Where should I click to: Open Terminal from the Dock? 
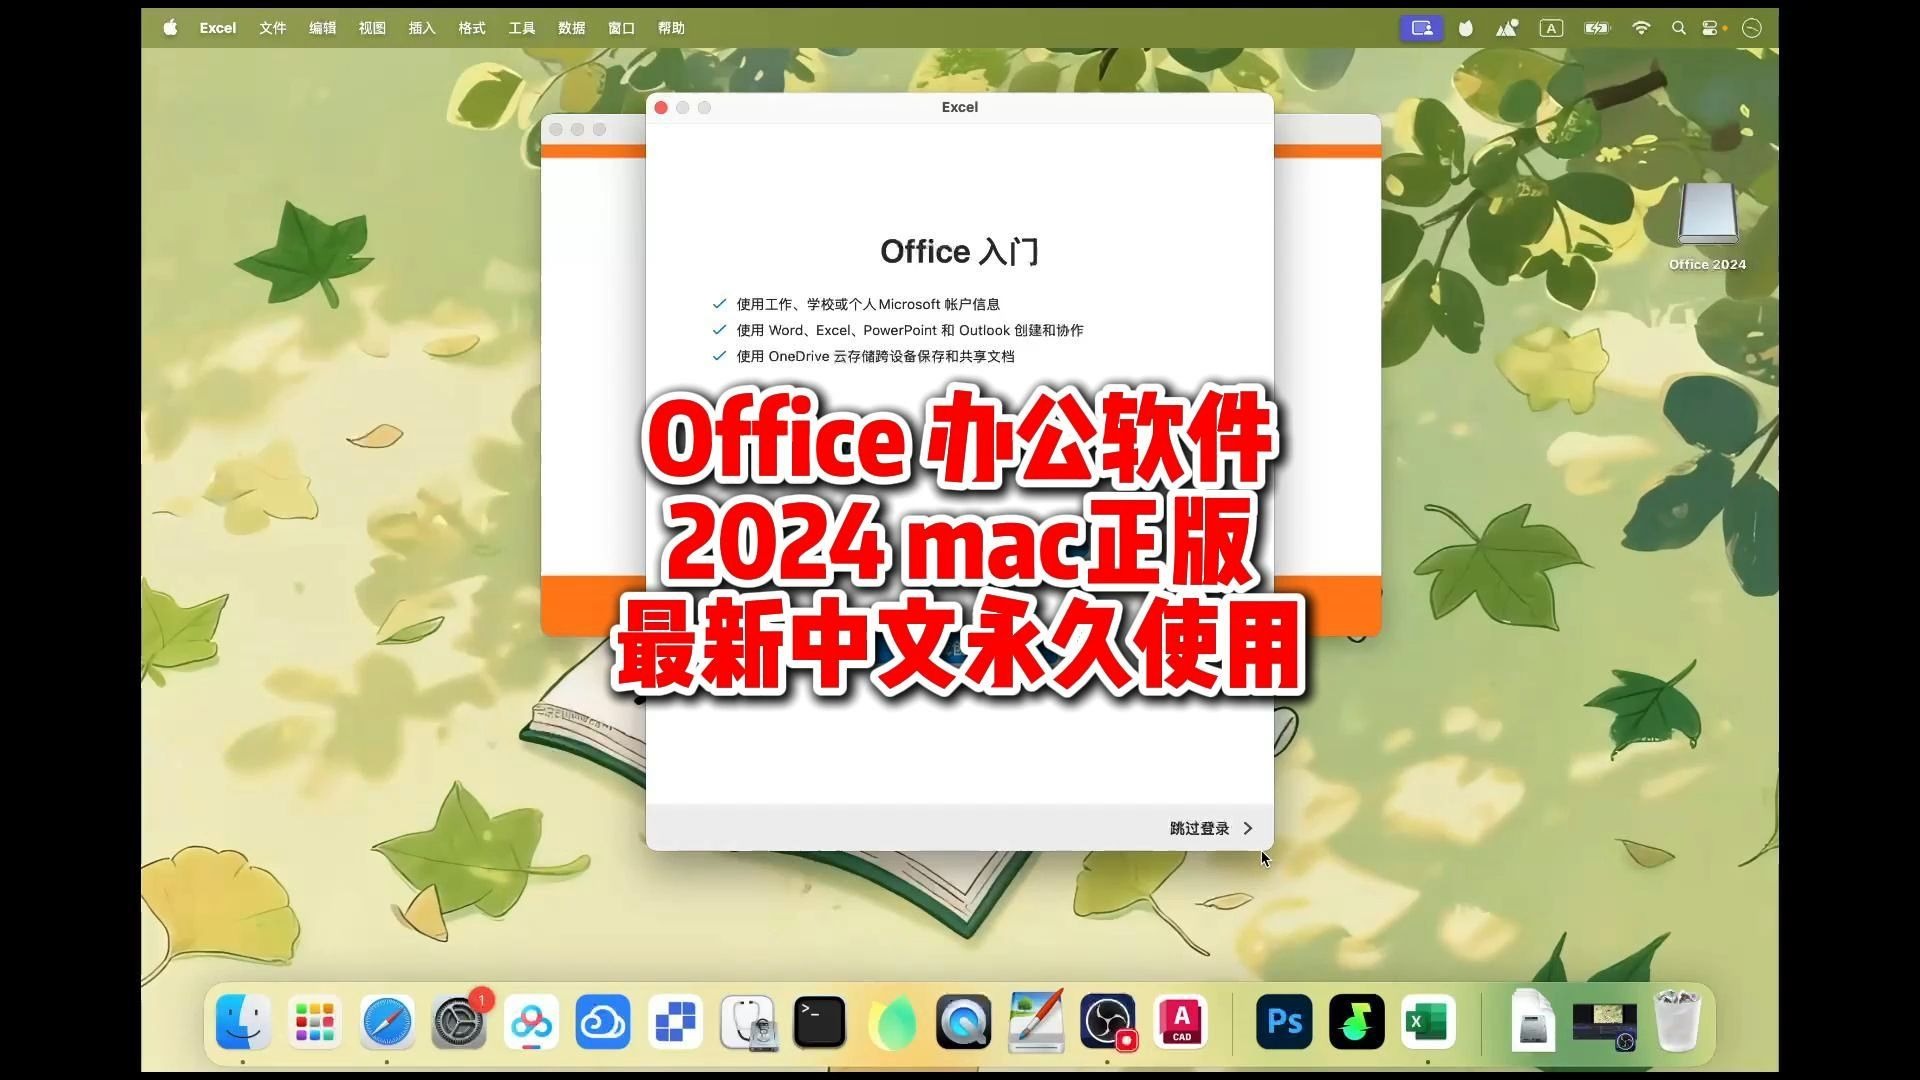point(819,1022)
